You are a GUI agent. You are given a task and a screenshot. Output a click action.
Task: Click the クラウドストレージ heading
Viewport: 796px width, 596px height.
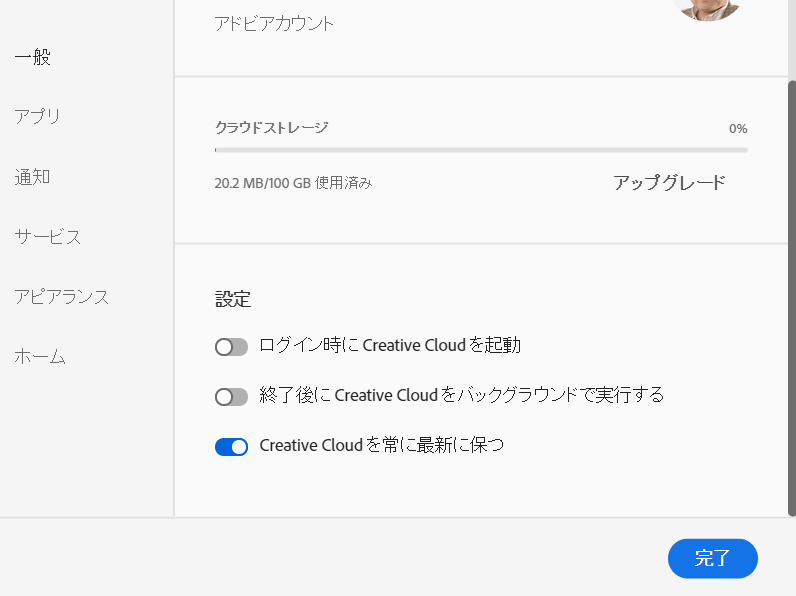click(272, 128)
